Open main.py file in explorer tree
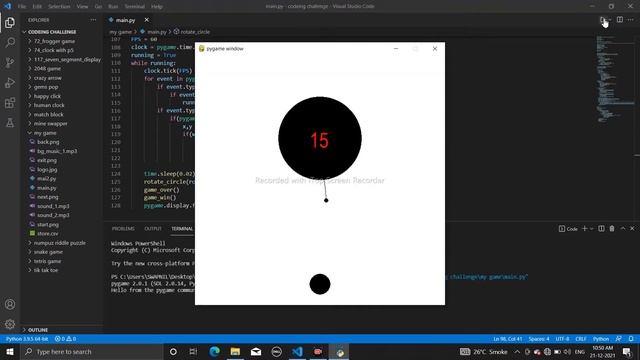Viewport: 640px width, 360px height. point(47,188)
